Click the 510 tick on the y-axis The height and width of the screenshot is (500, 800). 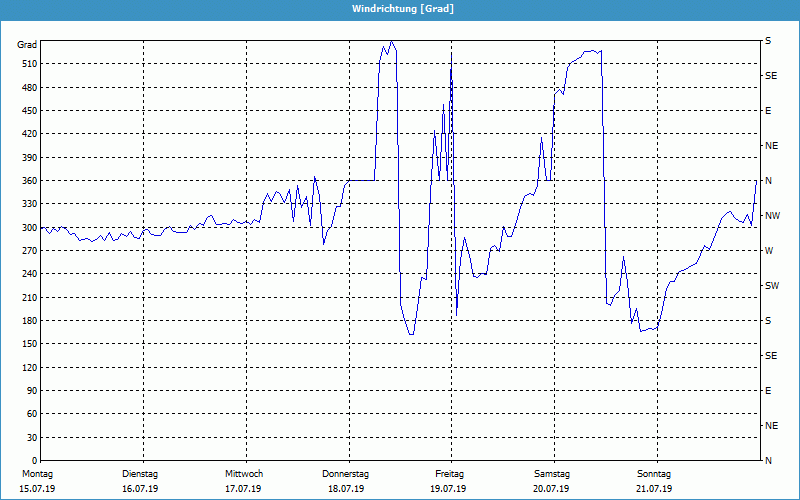(x=27, y=64)
